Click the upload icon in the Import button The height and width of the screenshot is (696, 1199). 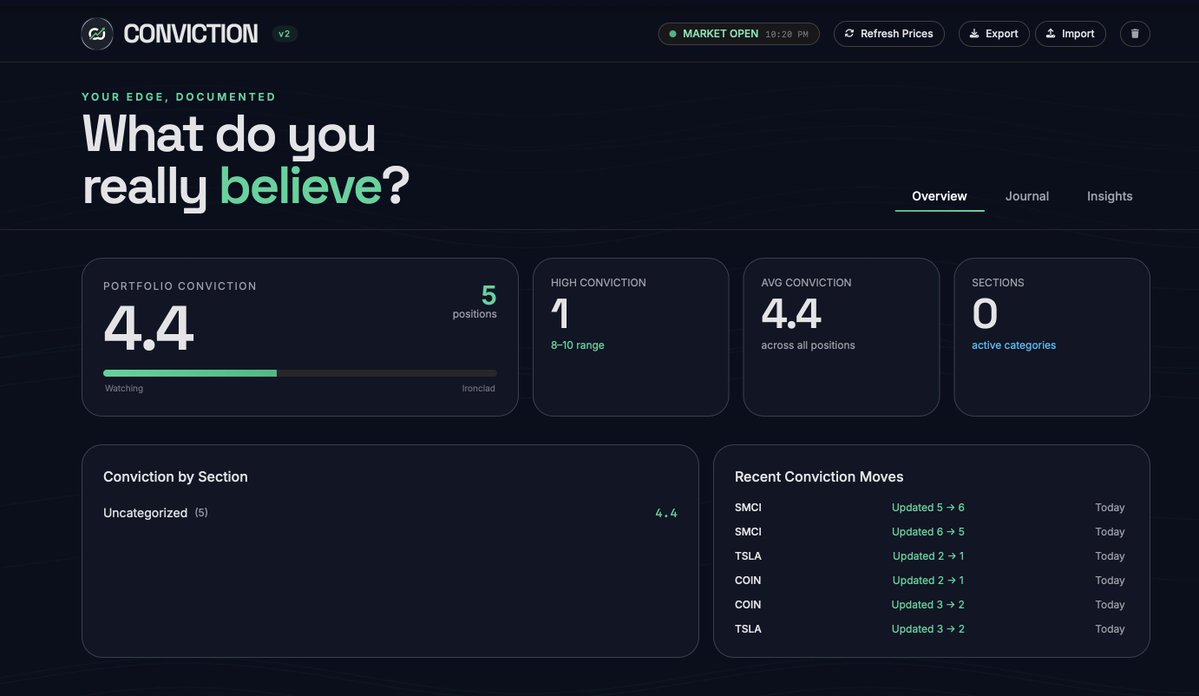click(x=1051, y=34)
